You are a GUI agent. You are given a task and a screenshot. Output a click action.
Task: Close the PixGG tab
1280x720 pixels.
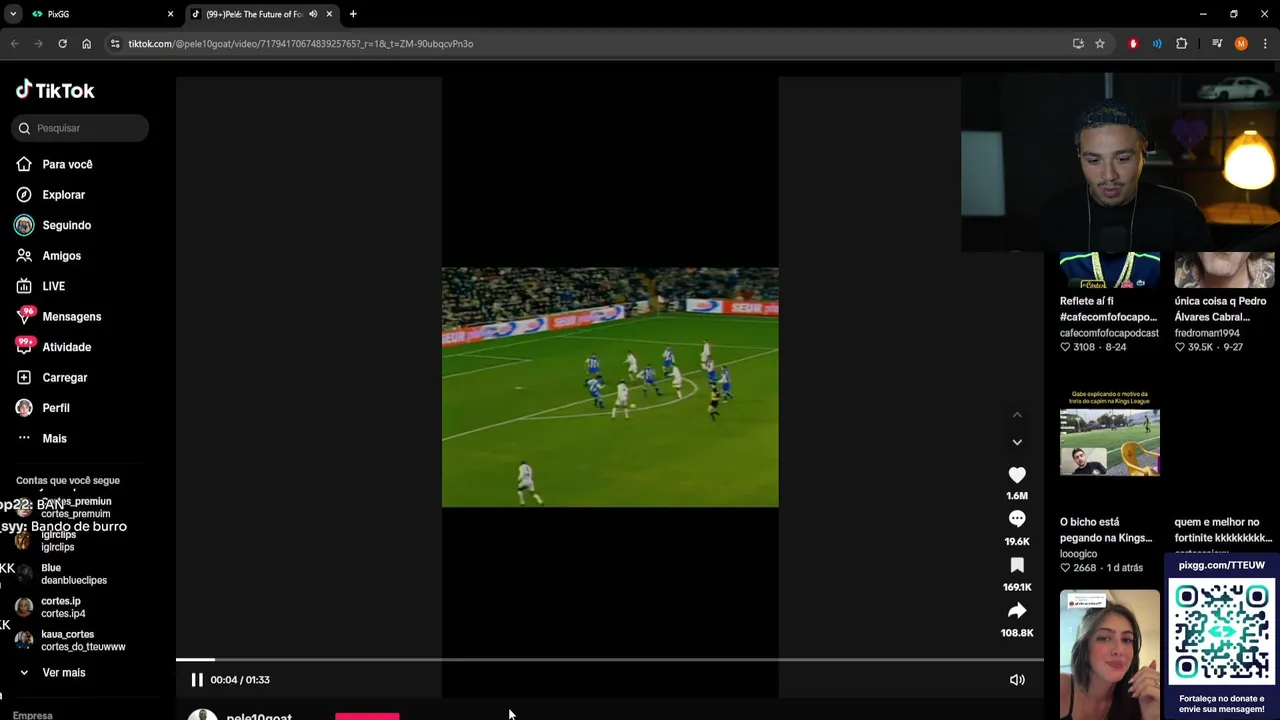click(x=170, y=14)
